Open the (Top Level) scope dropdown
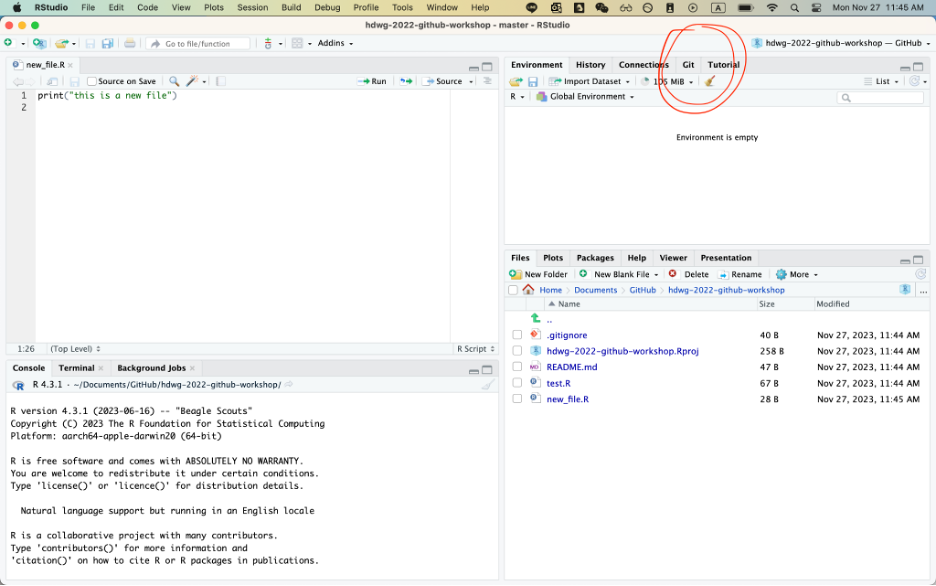Image resolution: width=936 pixels, height=586 pixels. tap(75, 348)
